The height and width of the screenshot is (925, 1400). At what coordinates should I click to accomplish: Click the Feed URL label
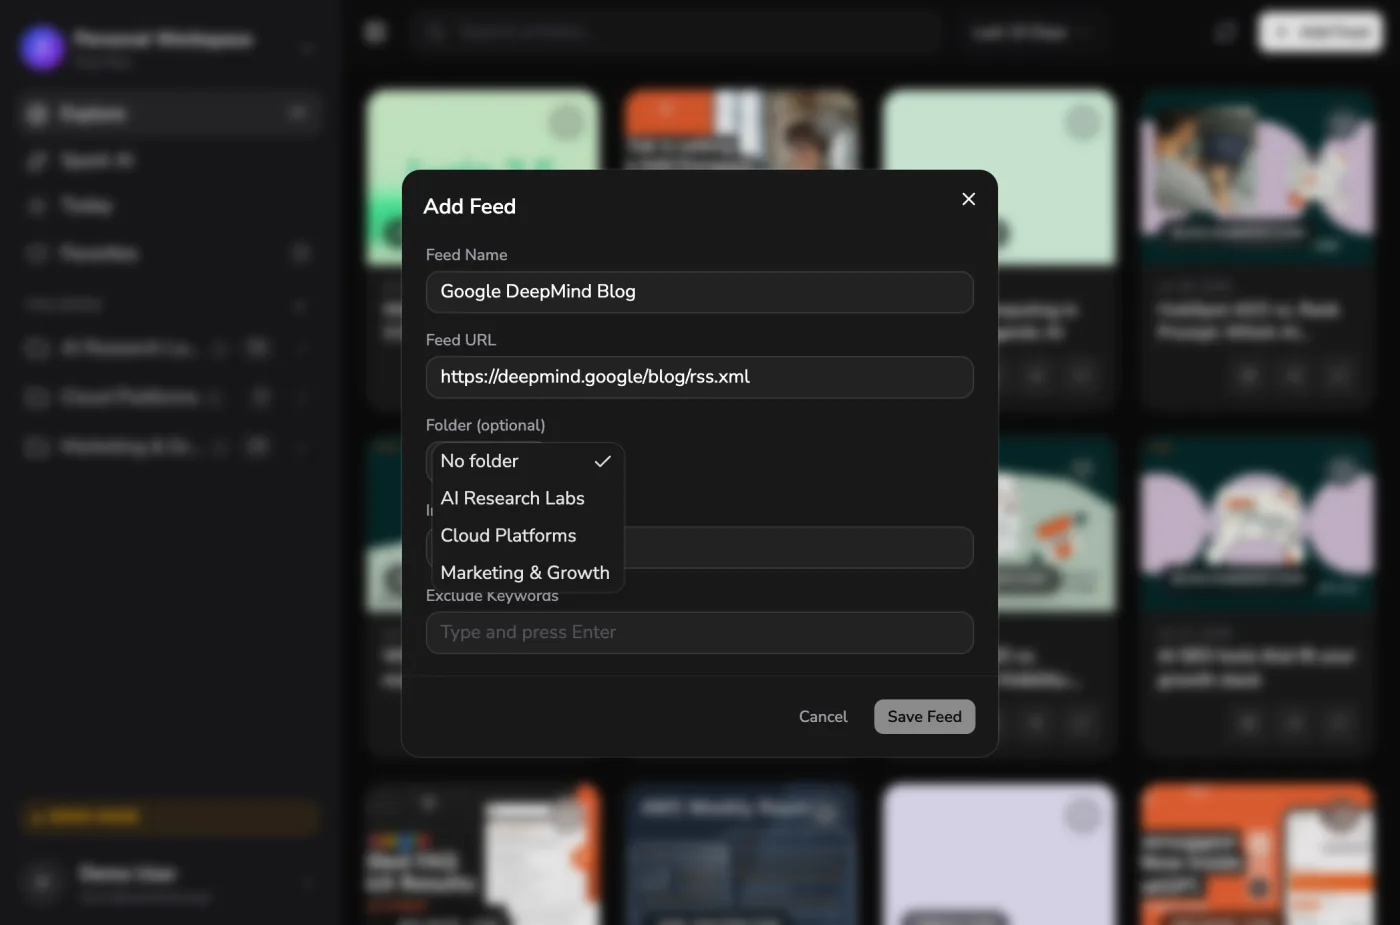pos(461,340)
